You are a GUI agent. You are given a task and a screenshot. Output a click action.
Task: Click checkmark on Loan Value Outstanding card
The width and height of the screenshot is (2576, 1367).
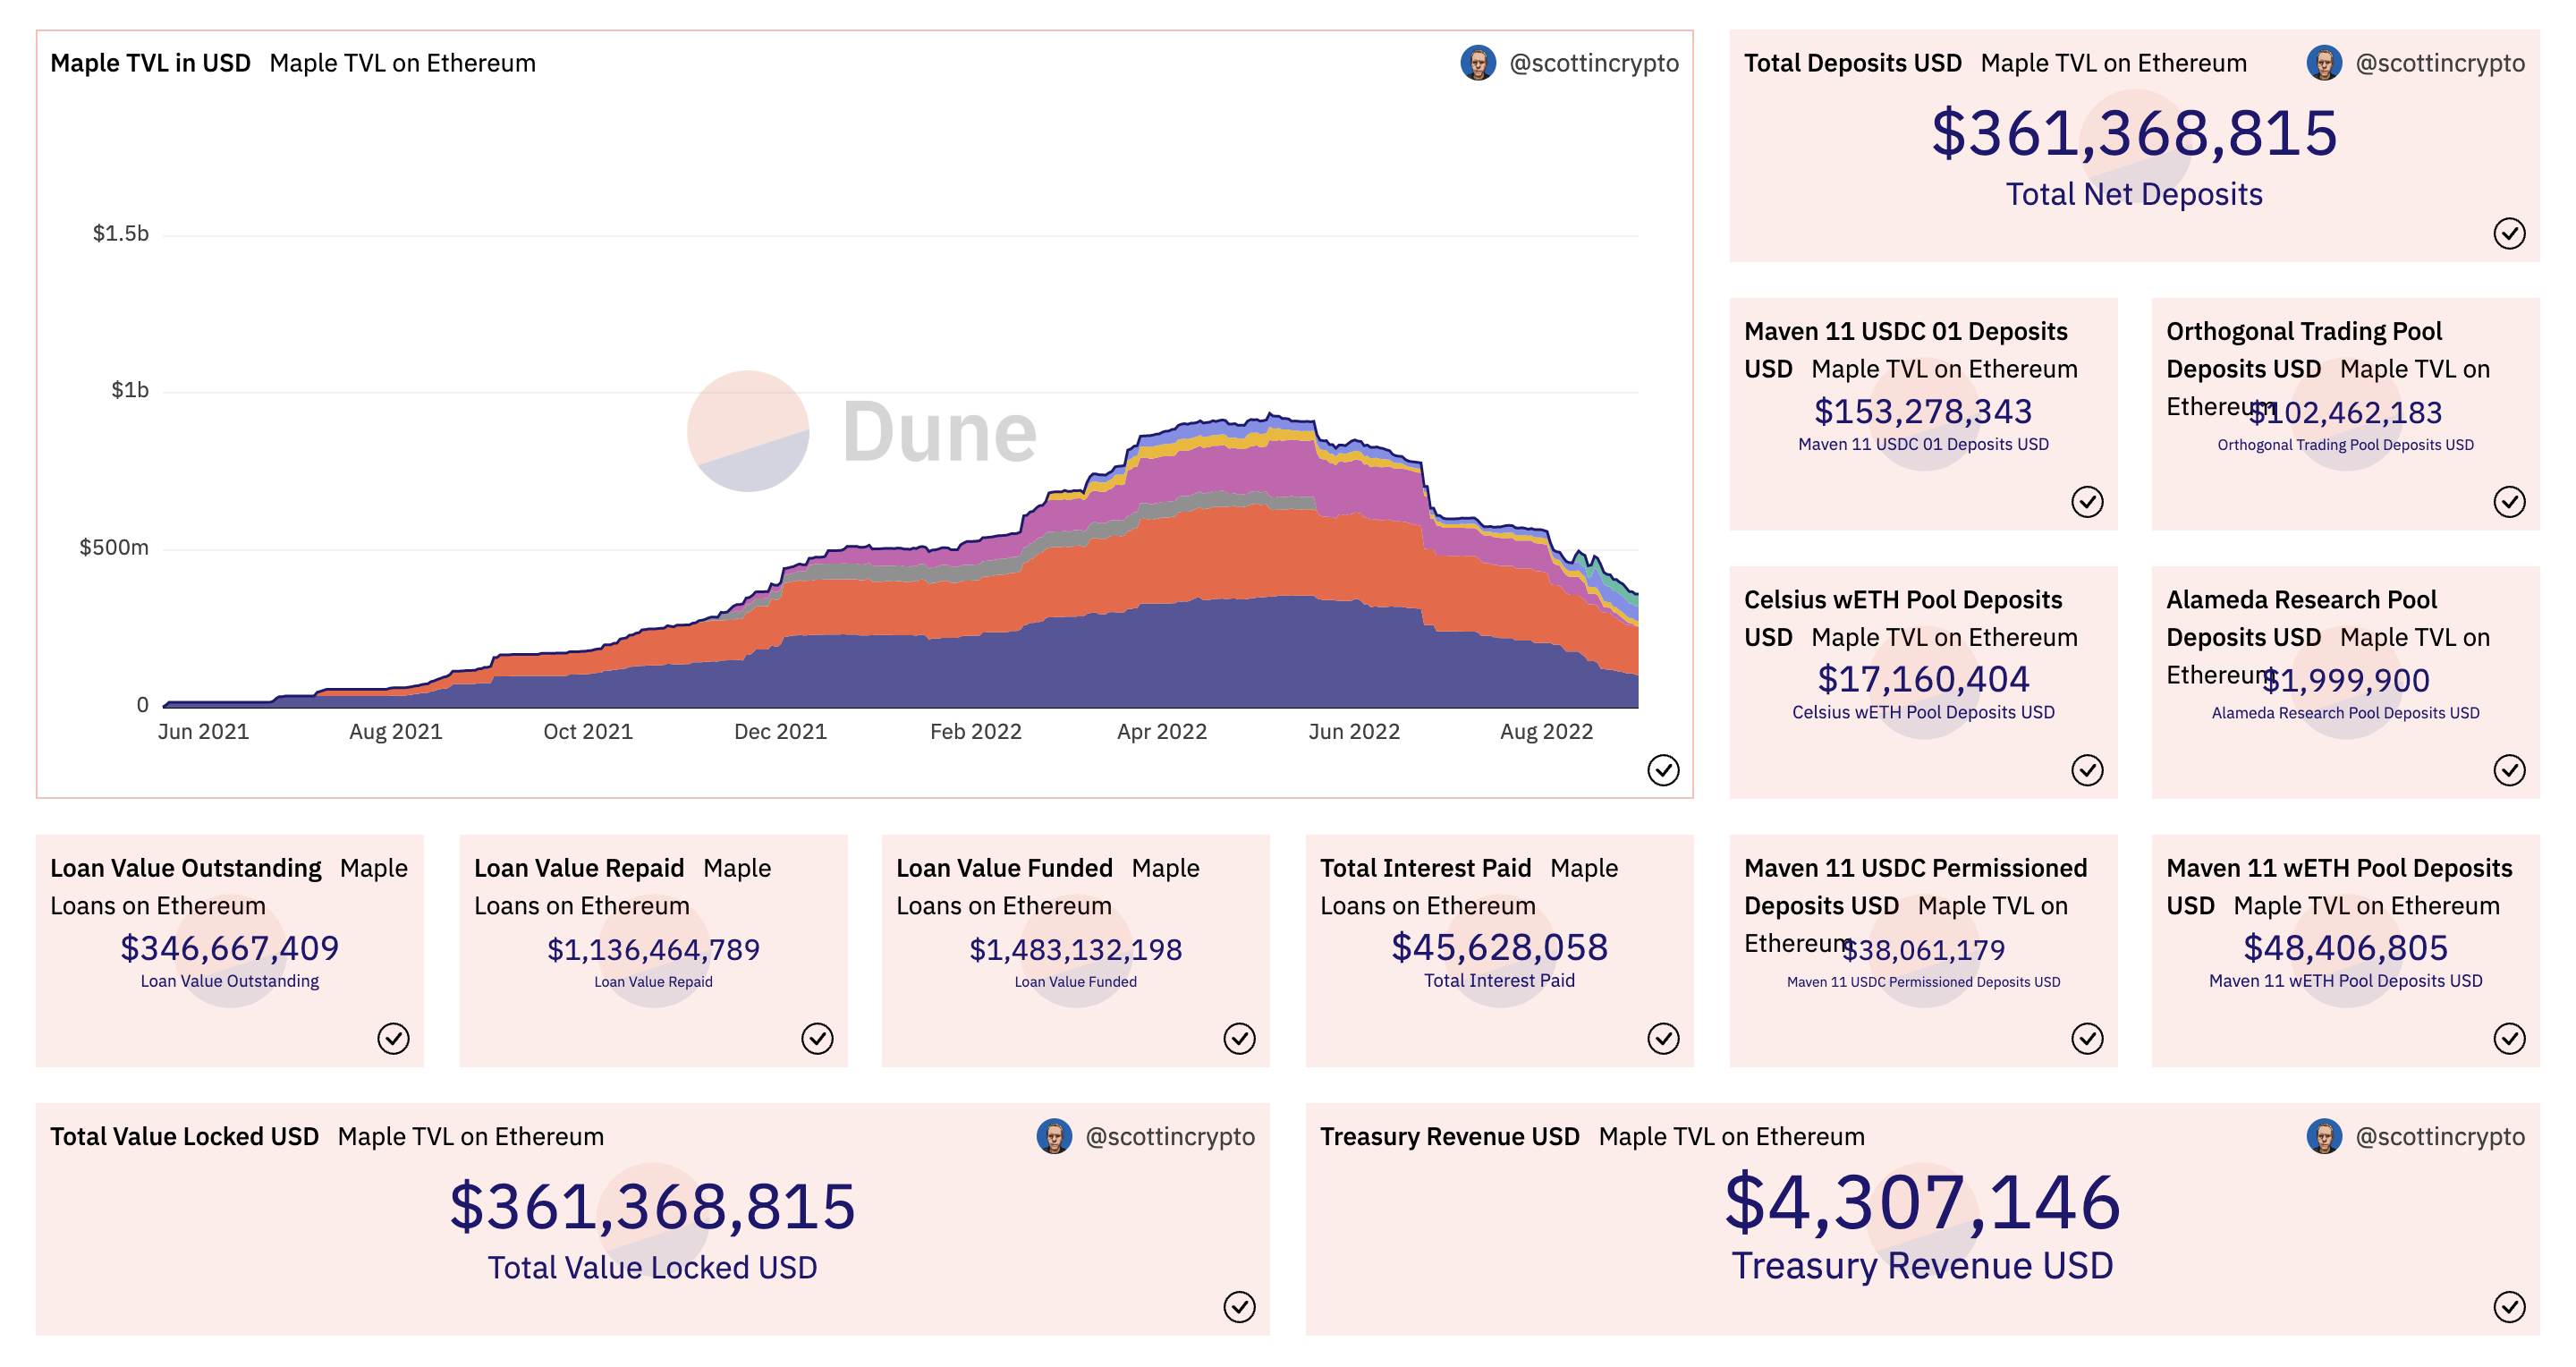393,1039
